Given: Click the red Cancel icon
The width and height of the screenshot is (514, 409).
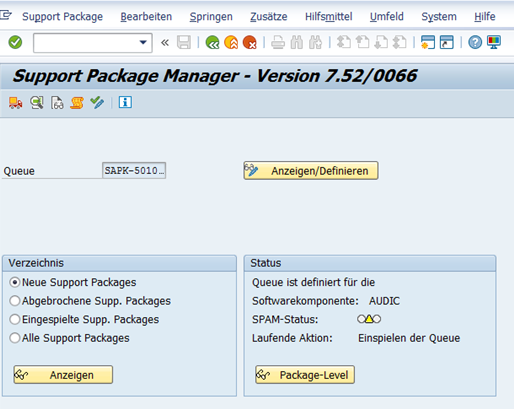Looking at the screenshot, I should [x=250, y=42].
